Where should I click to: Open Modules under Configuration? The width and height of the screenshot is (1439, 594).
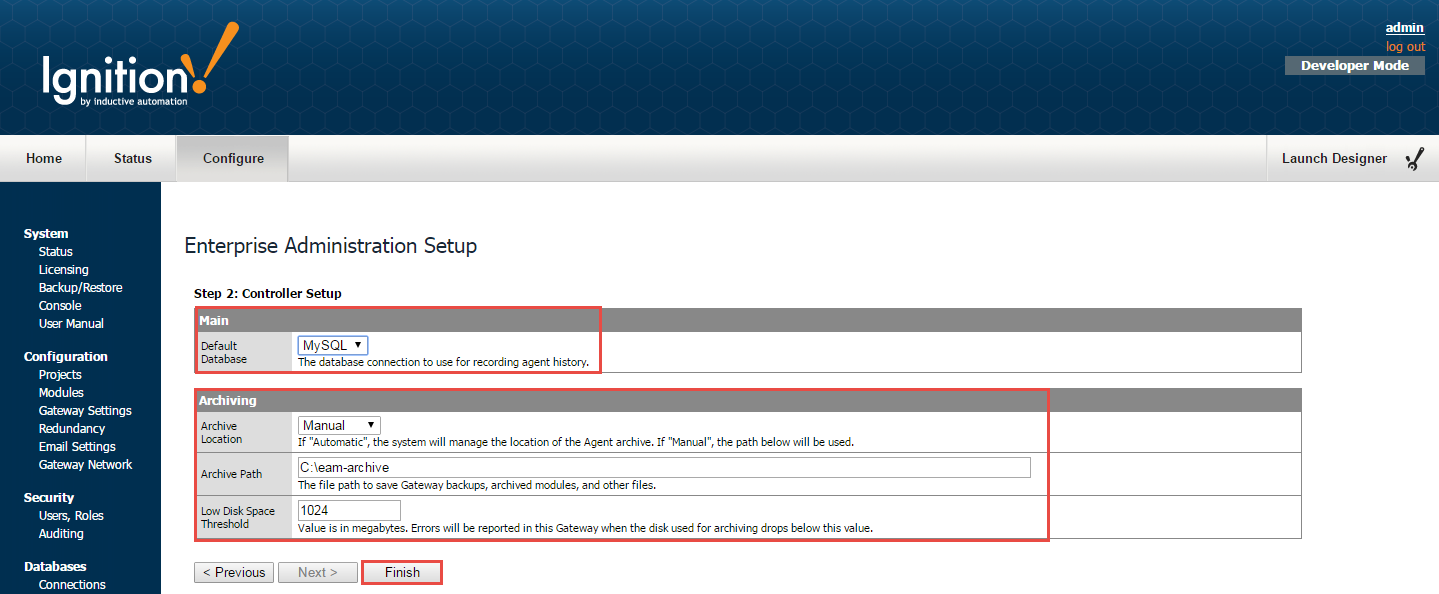point(61,392)
